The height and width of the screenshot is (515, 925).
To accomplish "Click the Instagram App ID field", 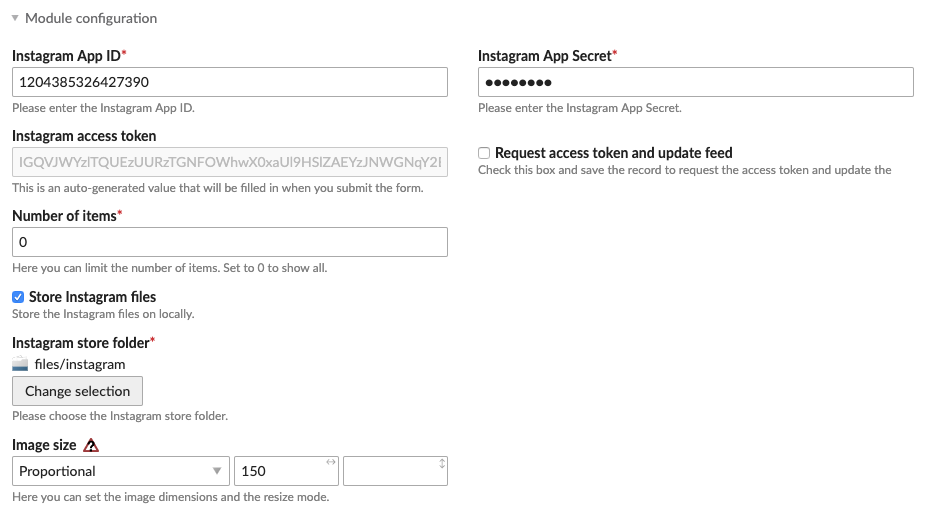I will tap(229, 82).
